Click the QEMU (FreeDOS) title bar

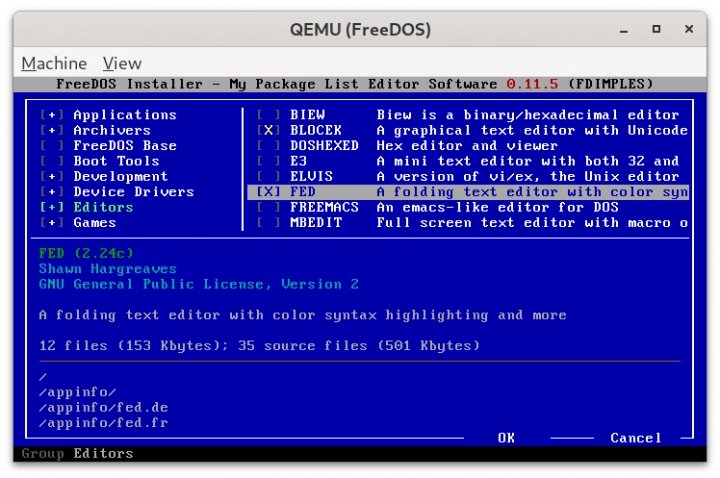point(360,30)
